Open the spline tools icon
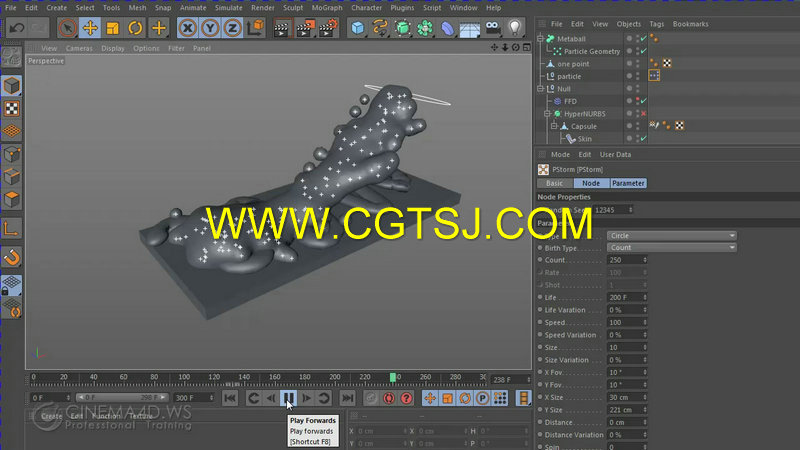800x450 pixels. point(380,28)
